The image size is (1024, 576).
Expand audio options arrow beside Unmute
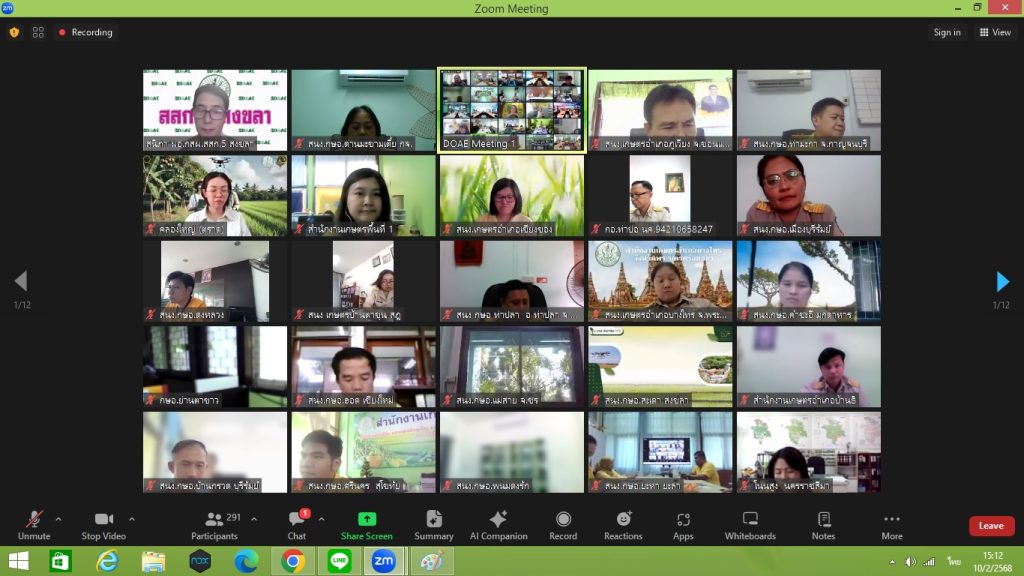[x=58, y=519]
